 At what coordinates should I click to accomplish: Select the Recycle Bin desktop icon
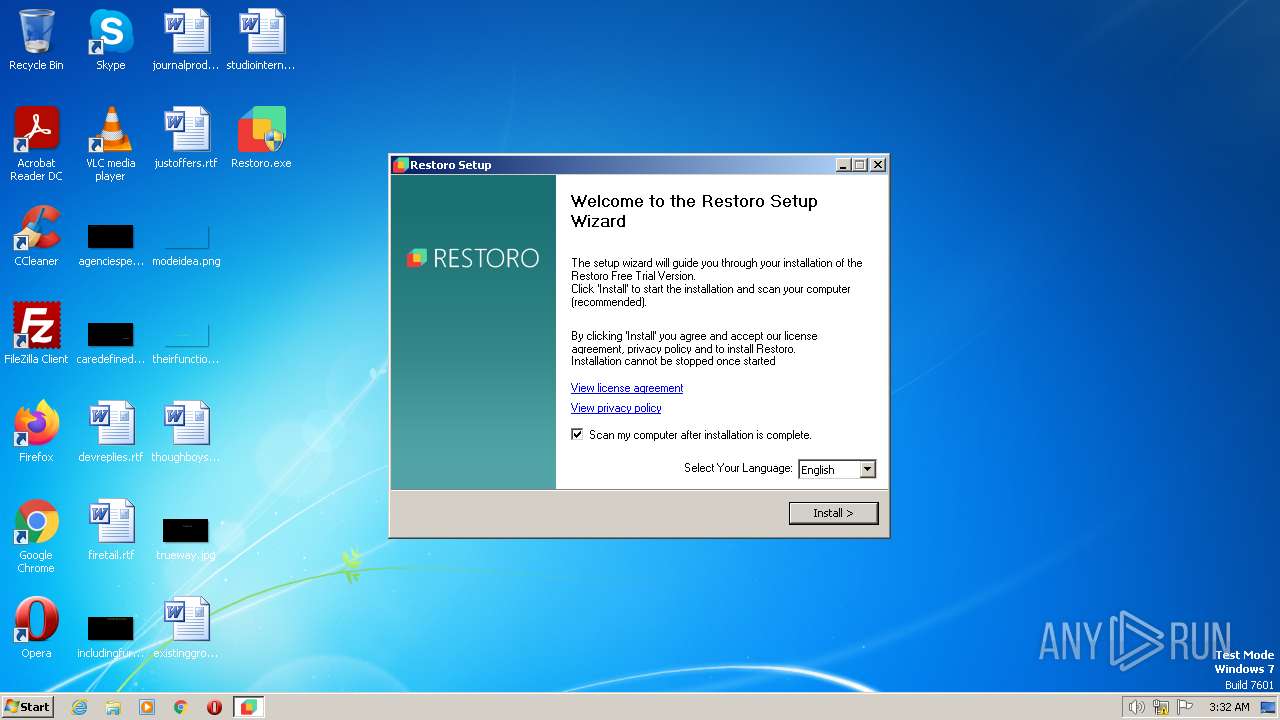tap(36, 40)
